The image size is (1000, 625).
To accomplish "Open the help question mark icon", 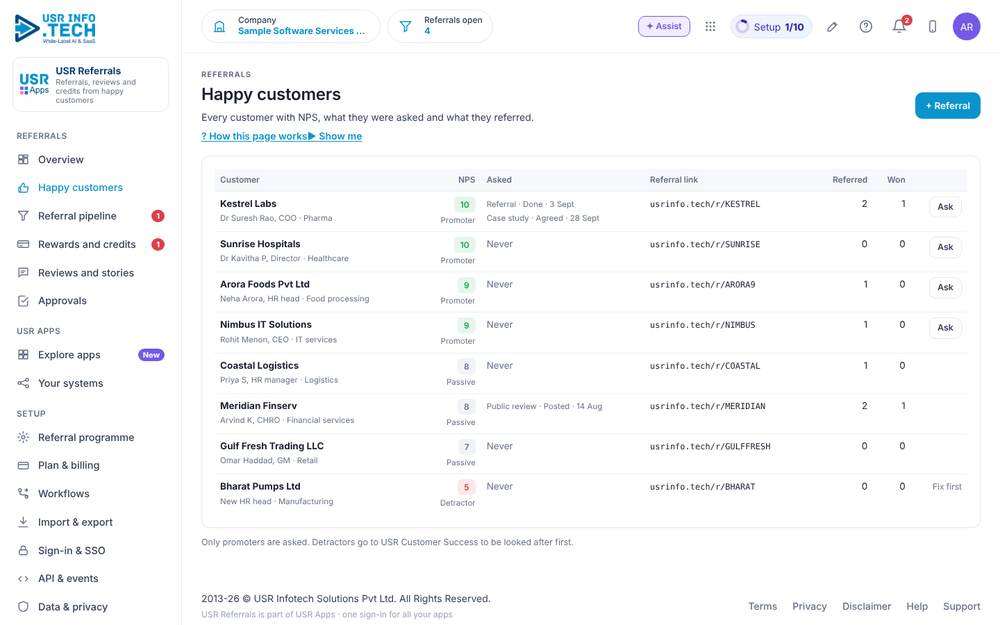I will [865, 26].
